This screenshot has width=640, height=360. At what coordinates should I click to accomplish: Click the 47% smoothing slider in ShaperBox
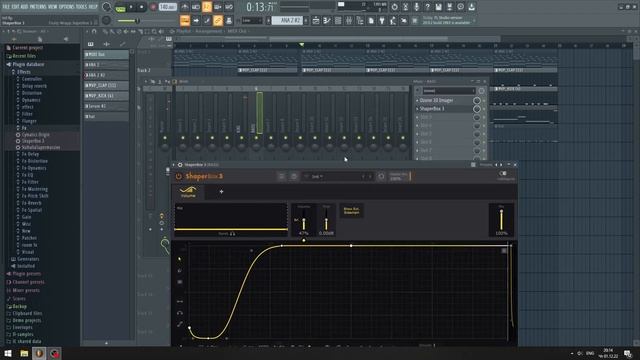click(x=304, y=222)
